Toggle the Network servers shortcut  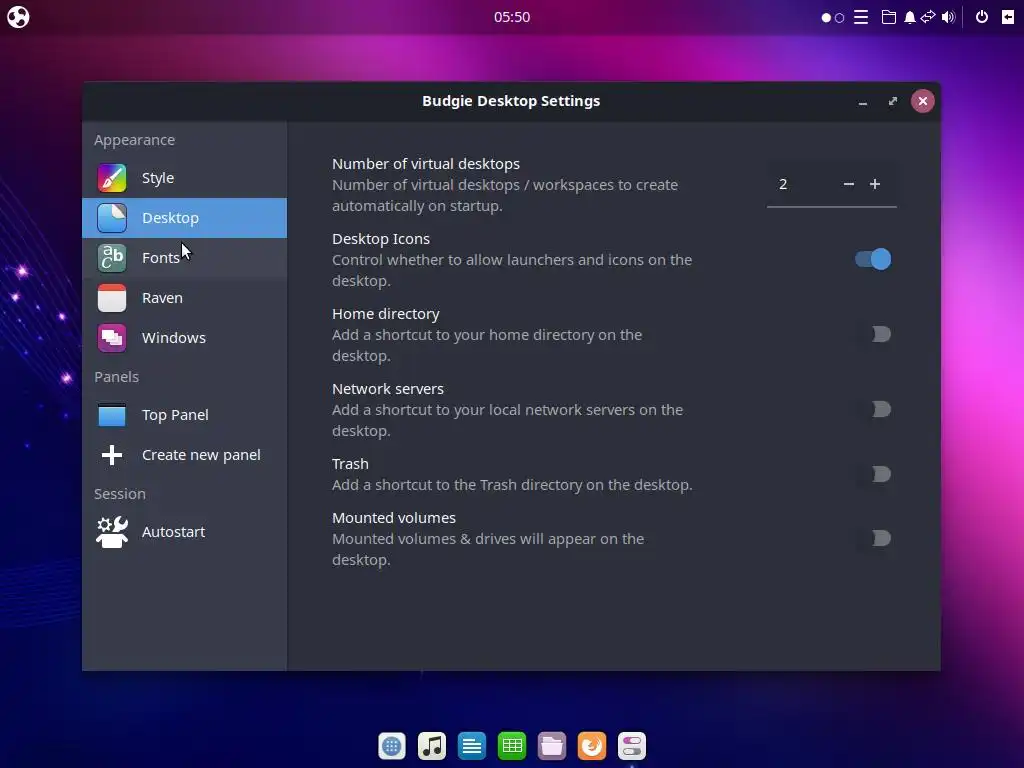(x=873, y=409)
